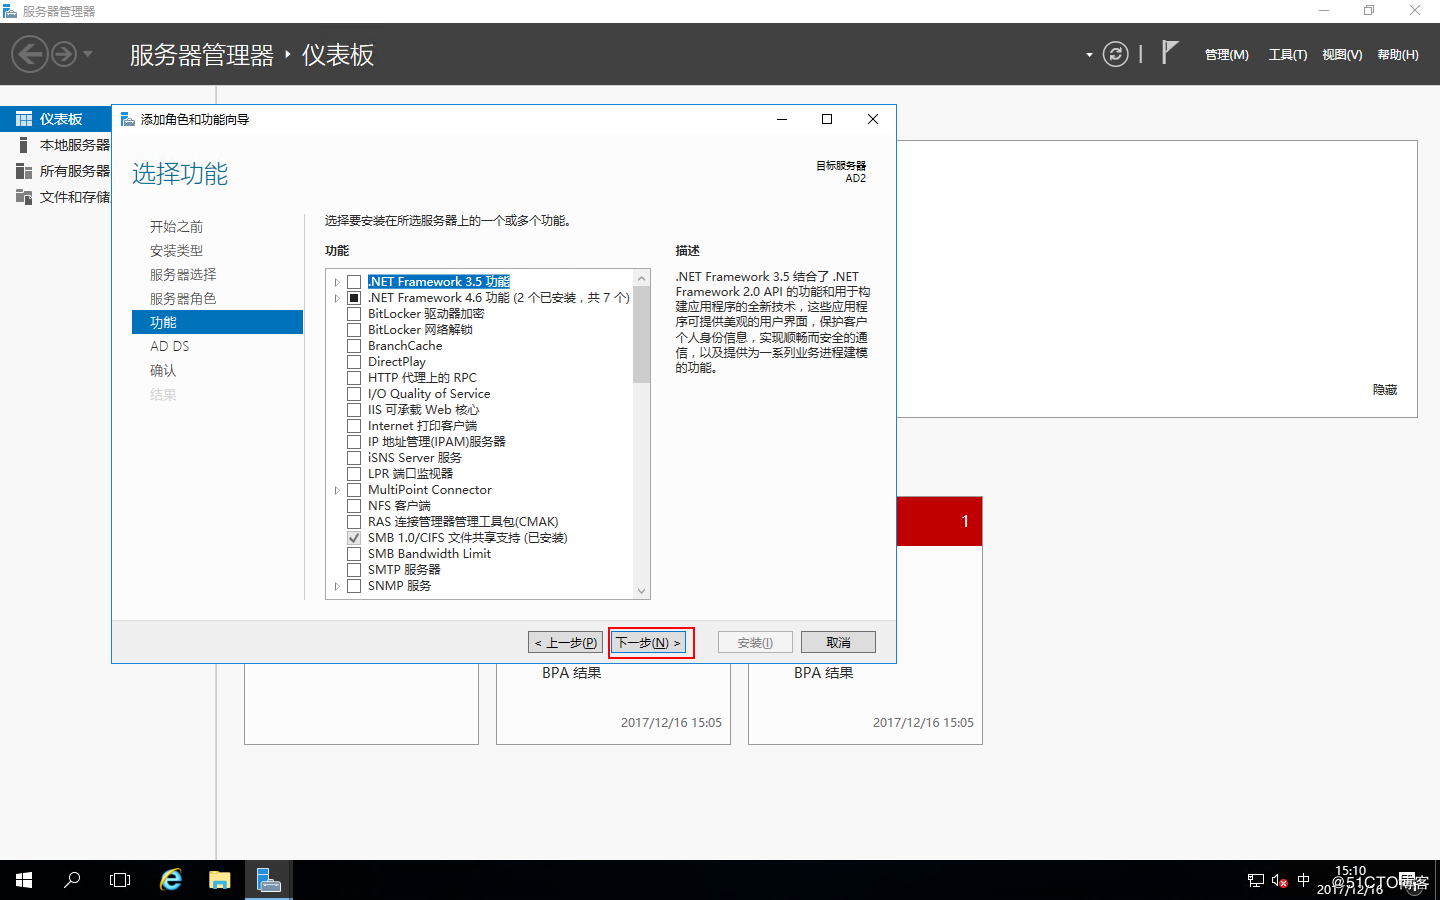The width and height of the screenshot is (1440, 900).
Task: Click feature list scroll up arrow
Action: (x=642, y=277)
